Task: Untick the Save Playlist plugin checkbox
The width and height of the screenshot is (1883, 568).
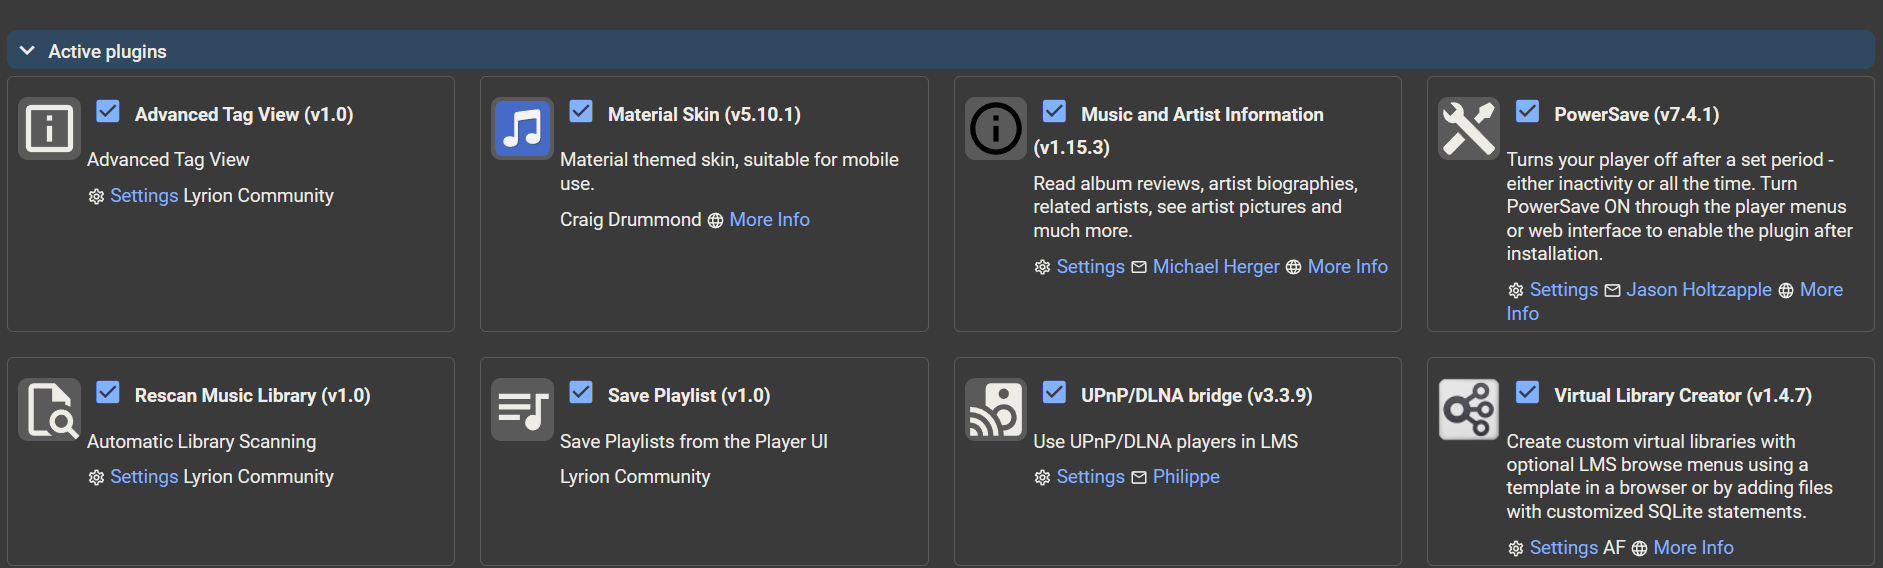Action: (x=581, y=392)
